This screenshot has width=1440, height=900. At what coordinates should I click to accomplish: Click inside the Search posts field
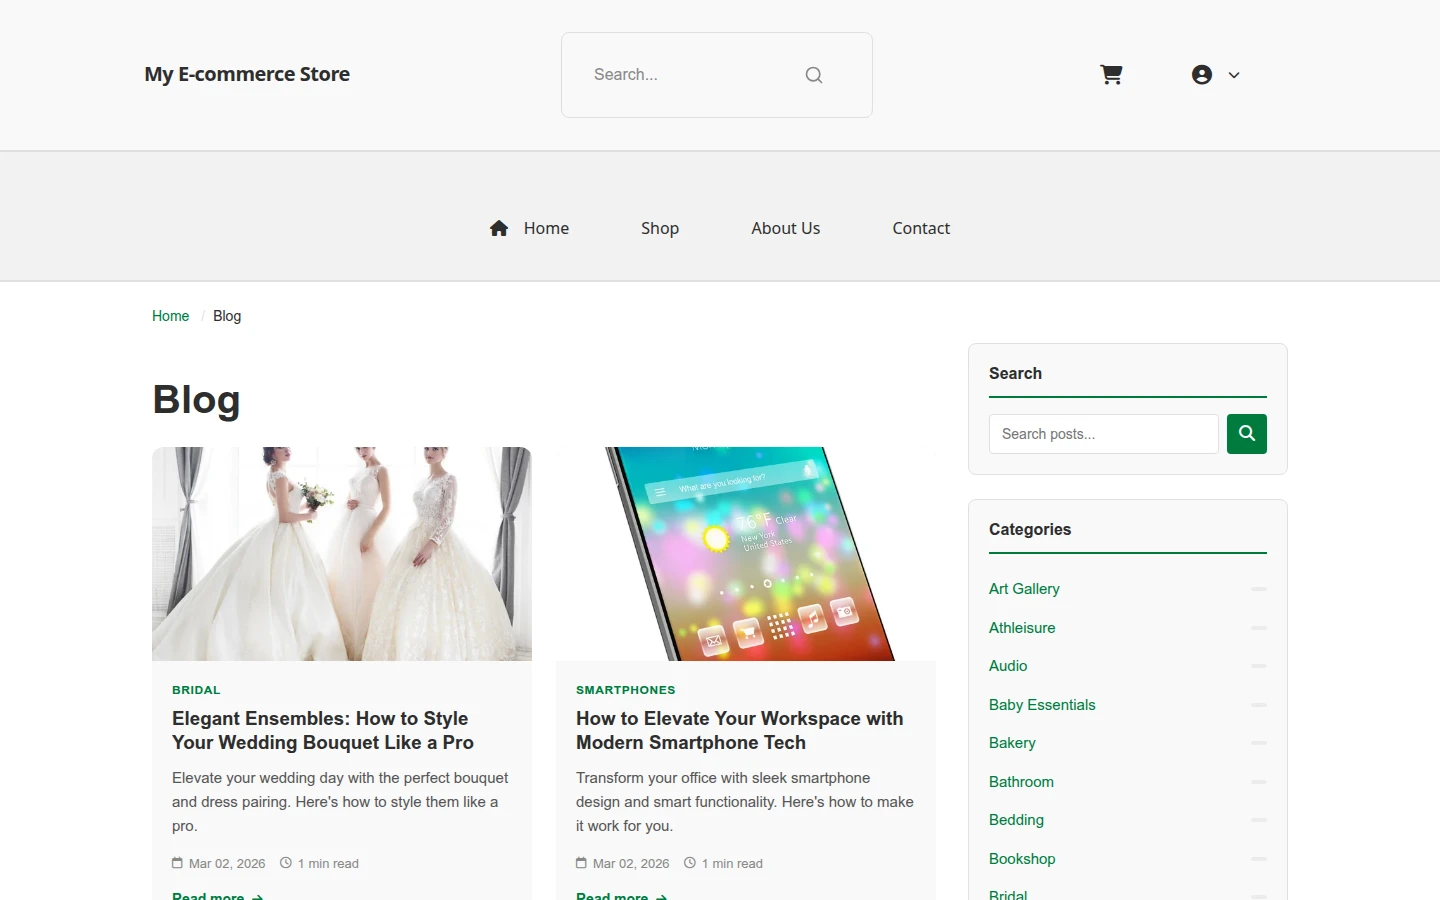[x=1104, y=434]
